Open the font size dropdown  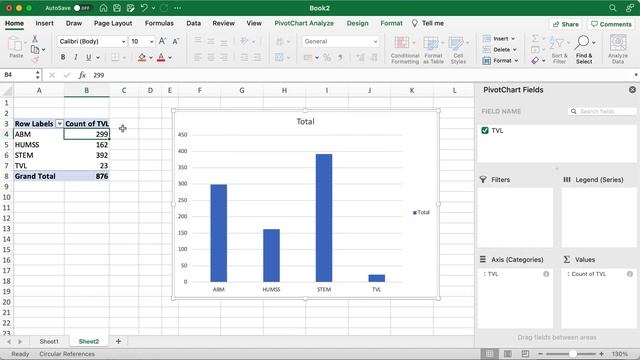[x=151, y=41]
